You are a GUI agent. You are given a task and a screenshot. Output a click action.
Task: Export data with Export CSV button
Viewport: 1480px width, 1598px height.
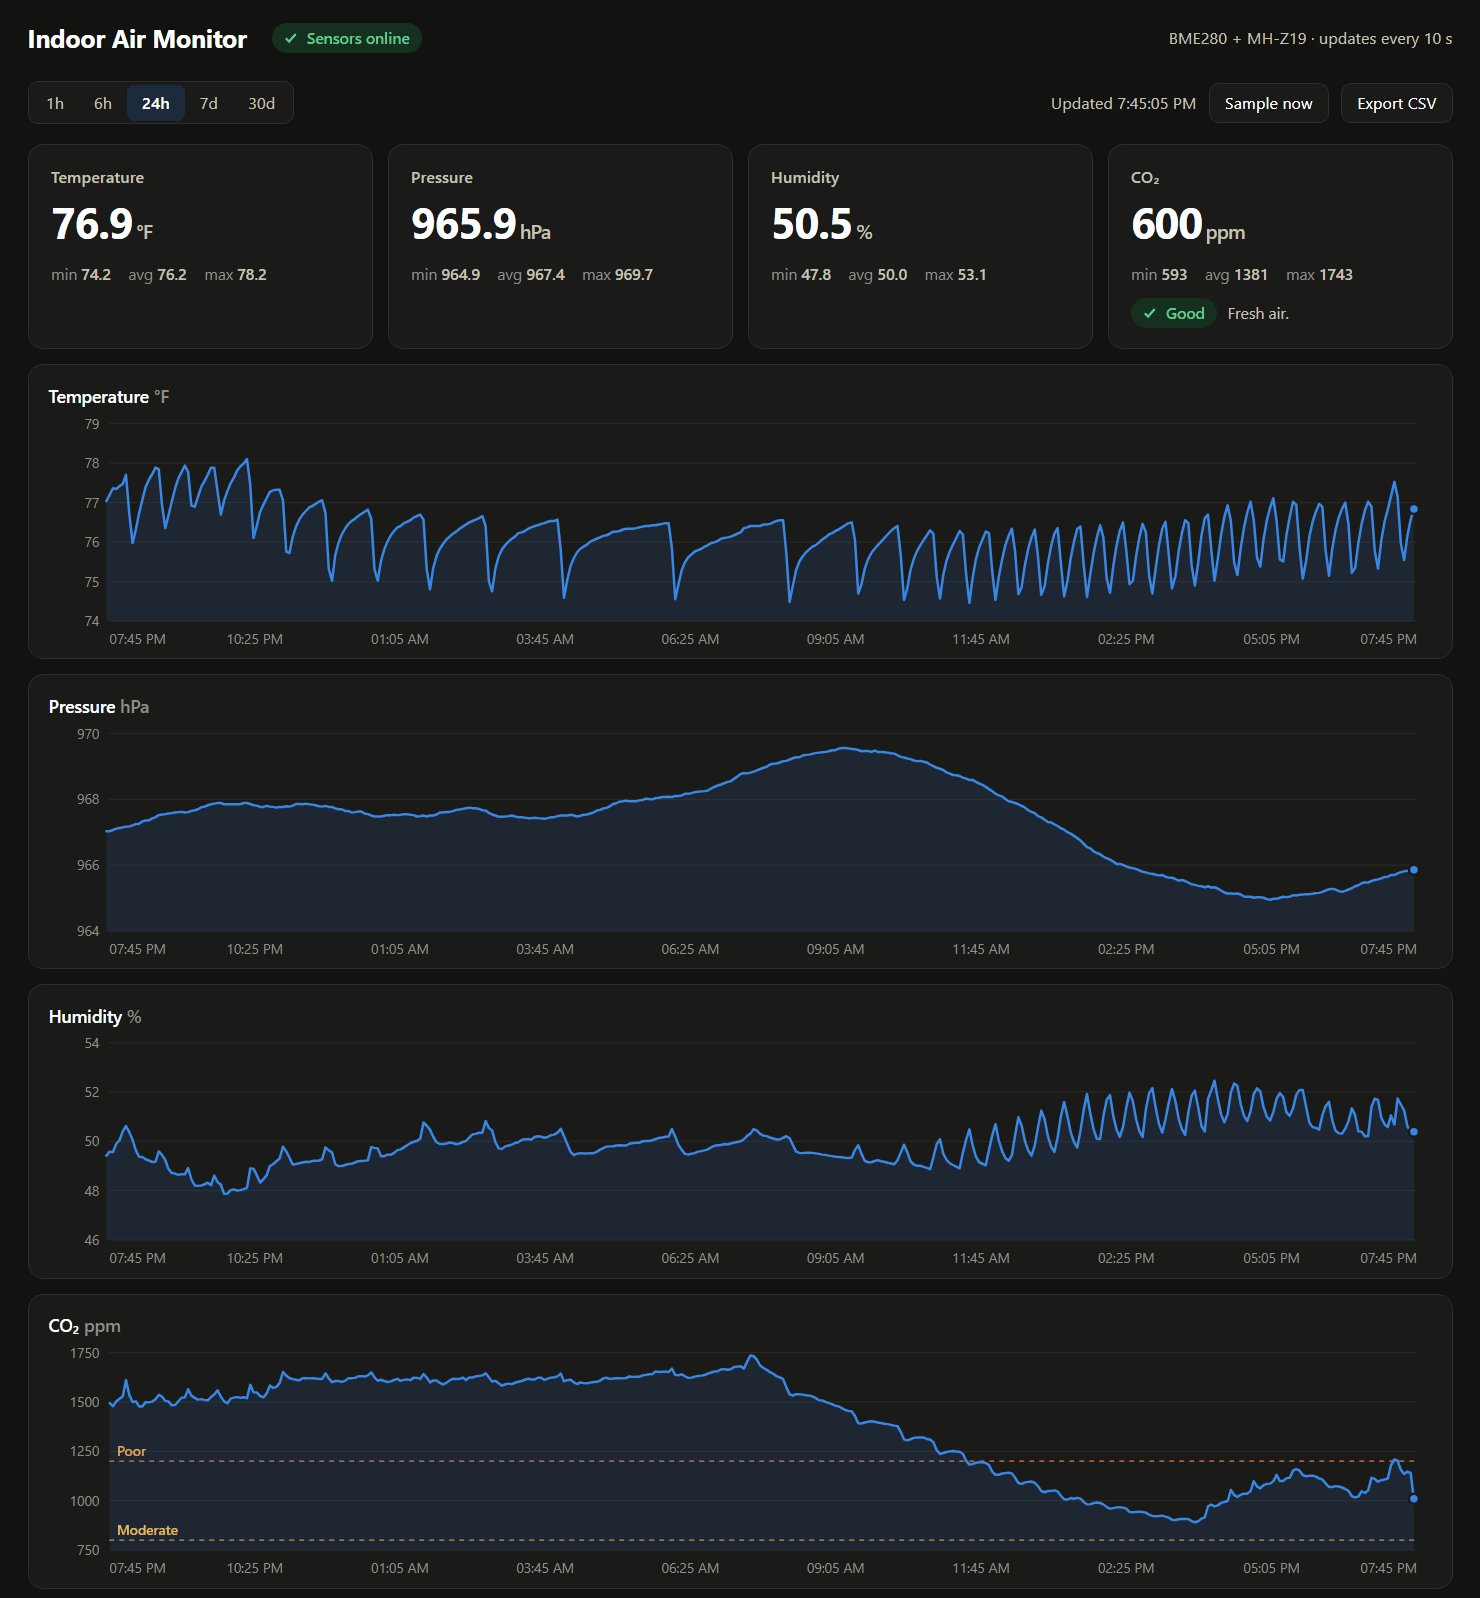1396,103
